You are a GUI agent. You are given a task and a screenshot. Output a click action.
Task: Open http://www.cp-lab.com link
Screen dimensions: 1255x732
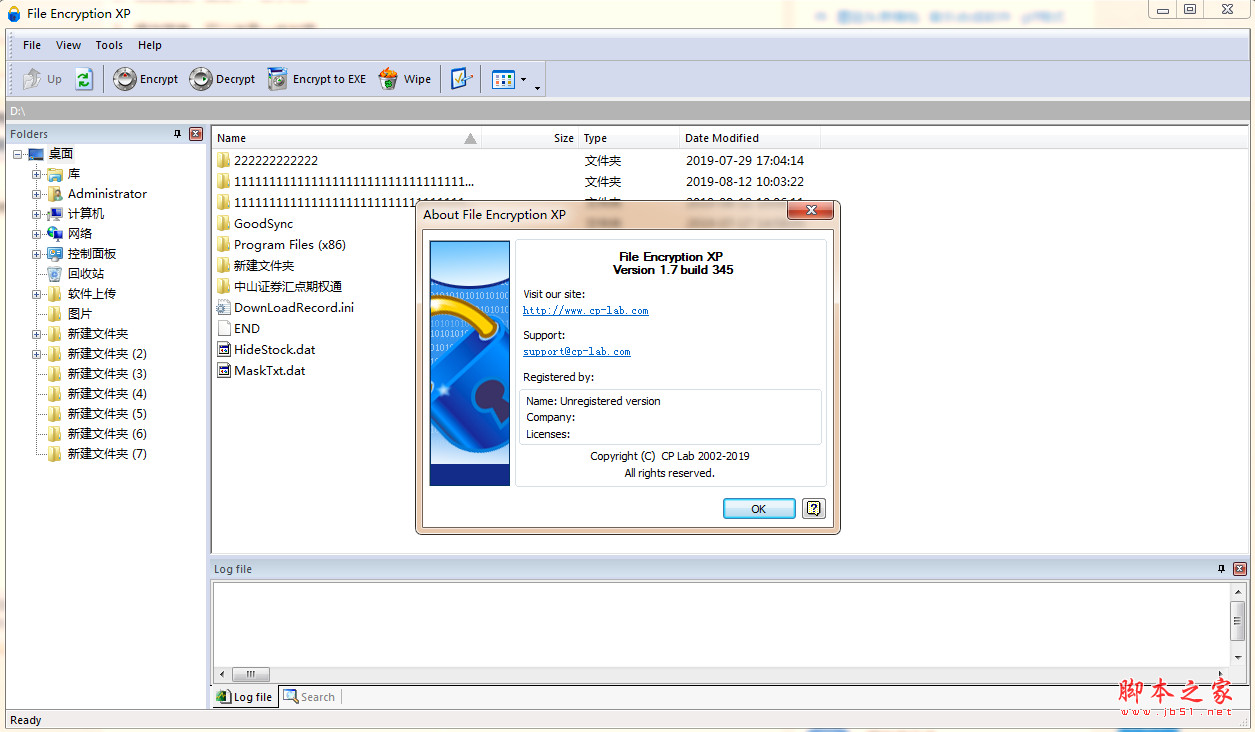(x=586, y=311)
